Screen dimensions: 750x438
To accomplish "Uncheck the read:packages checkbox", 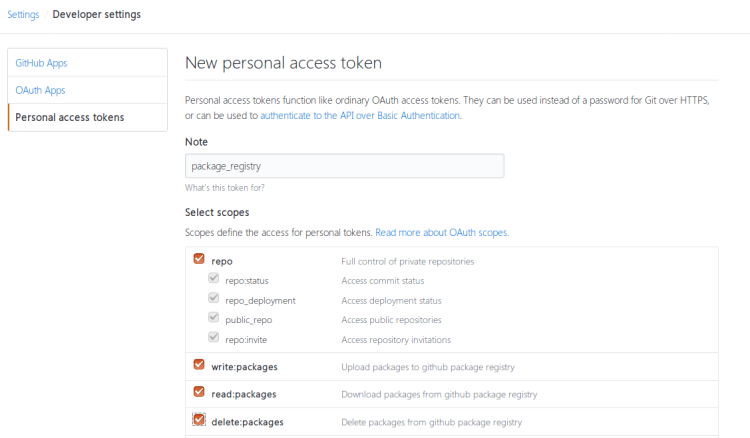I will click(199, 392).
